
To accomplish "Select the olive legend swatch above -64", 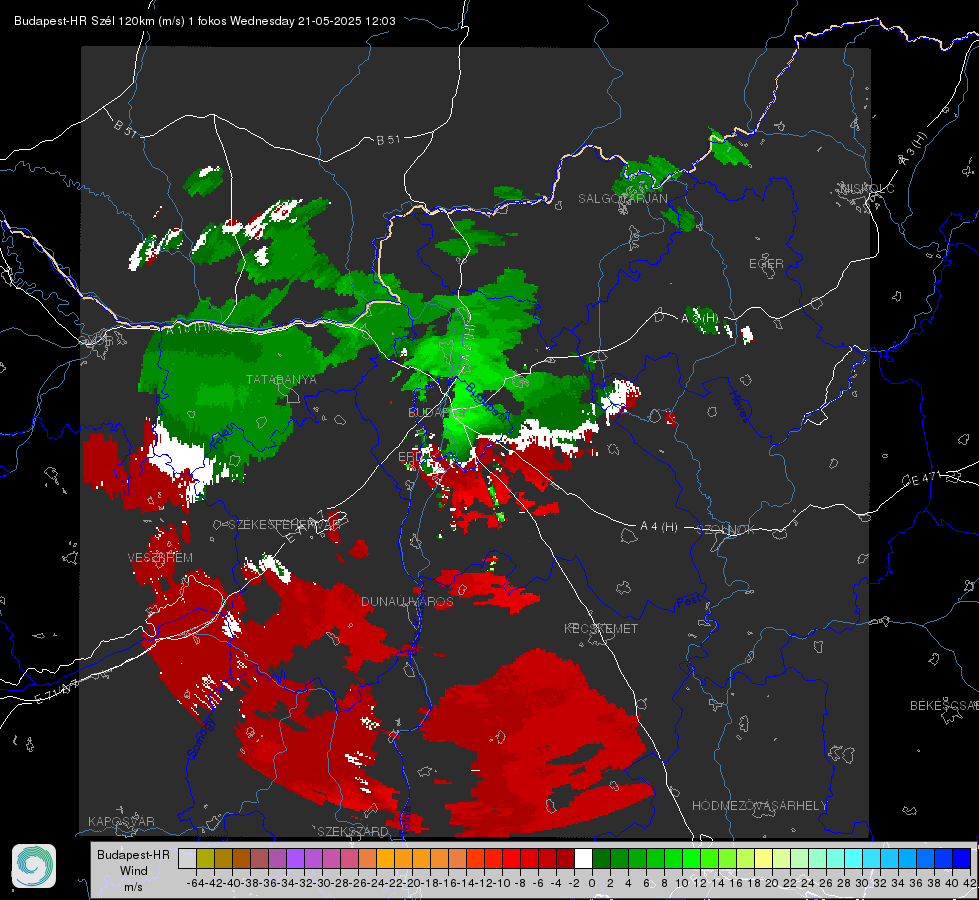I will [x=205, y=859].
